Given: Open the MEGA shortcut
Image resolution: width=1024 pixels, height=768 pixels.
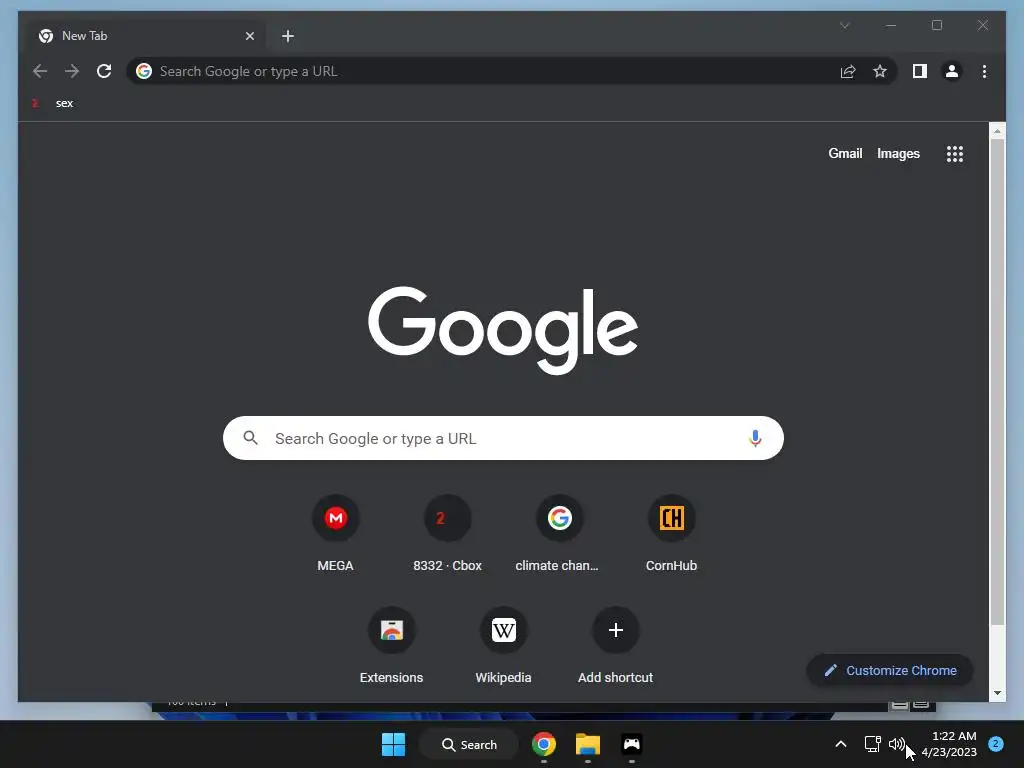Looking at the screenshot, I should pos(336,535).
